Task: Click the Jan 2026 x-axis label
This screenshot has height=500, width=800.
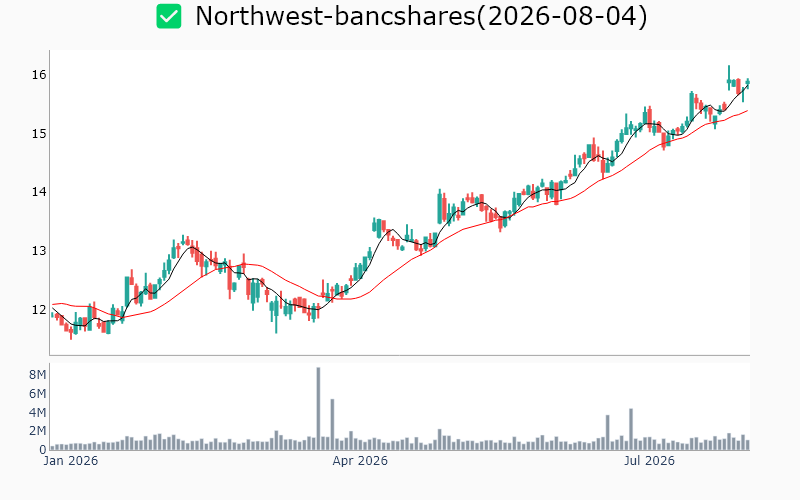Action: point(70,461)
